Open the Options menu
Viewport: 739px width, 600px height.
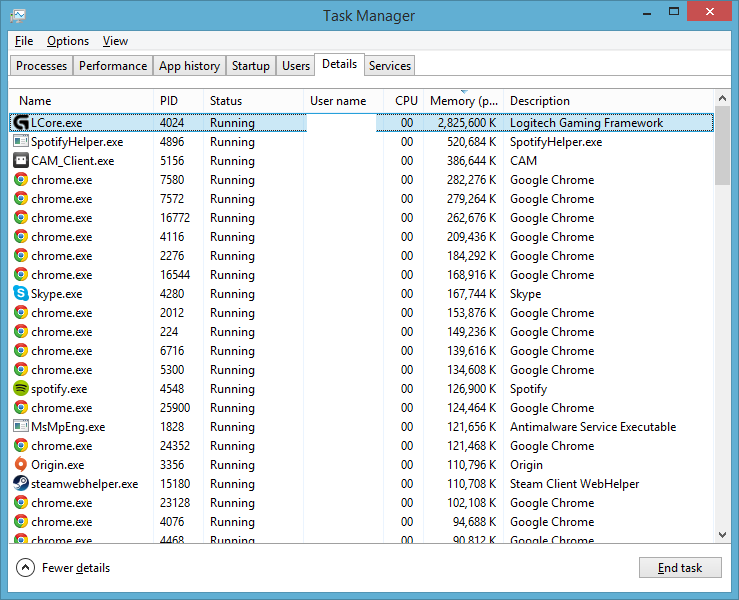point(68,41)
